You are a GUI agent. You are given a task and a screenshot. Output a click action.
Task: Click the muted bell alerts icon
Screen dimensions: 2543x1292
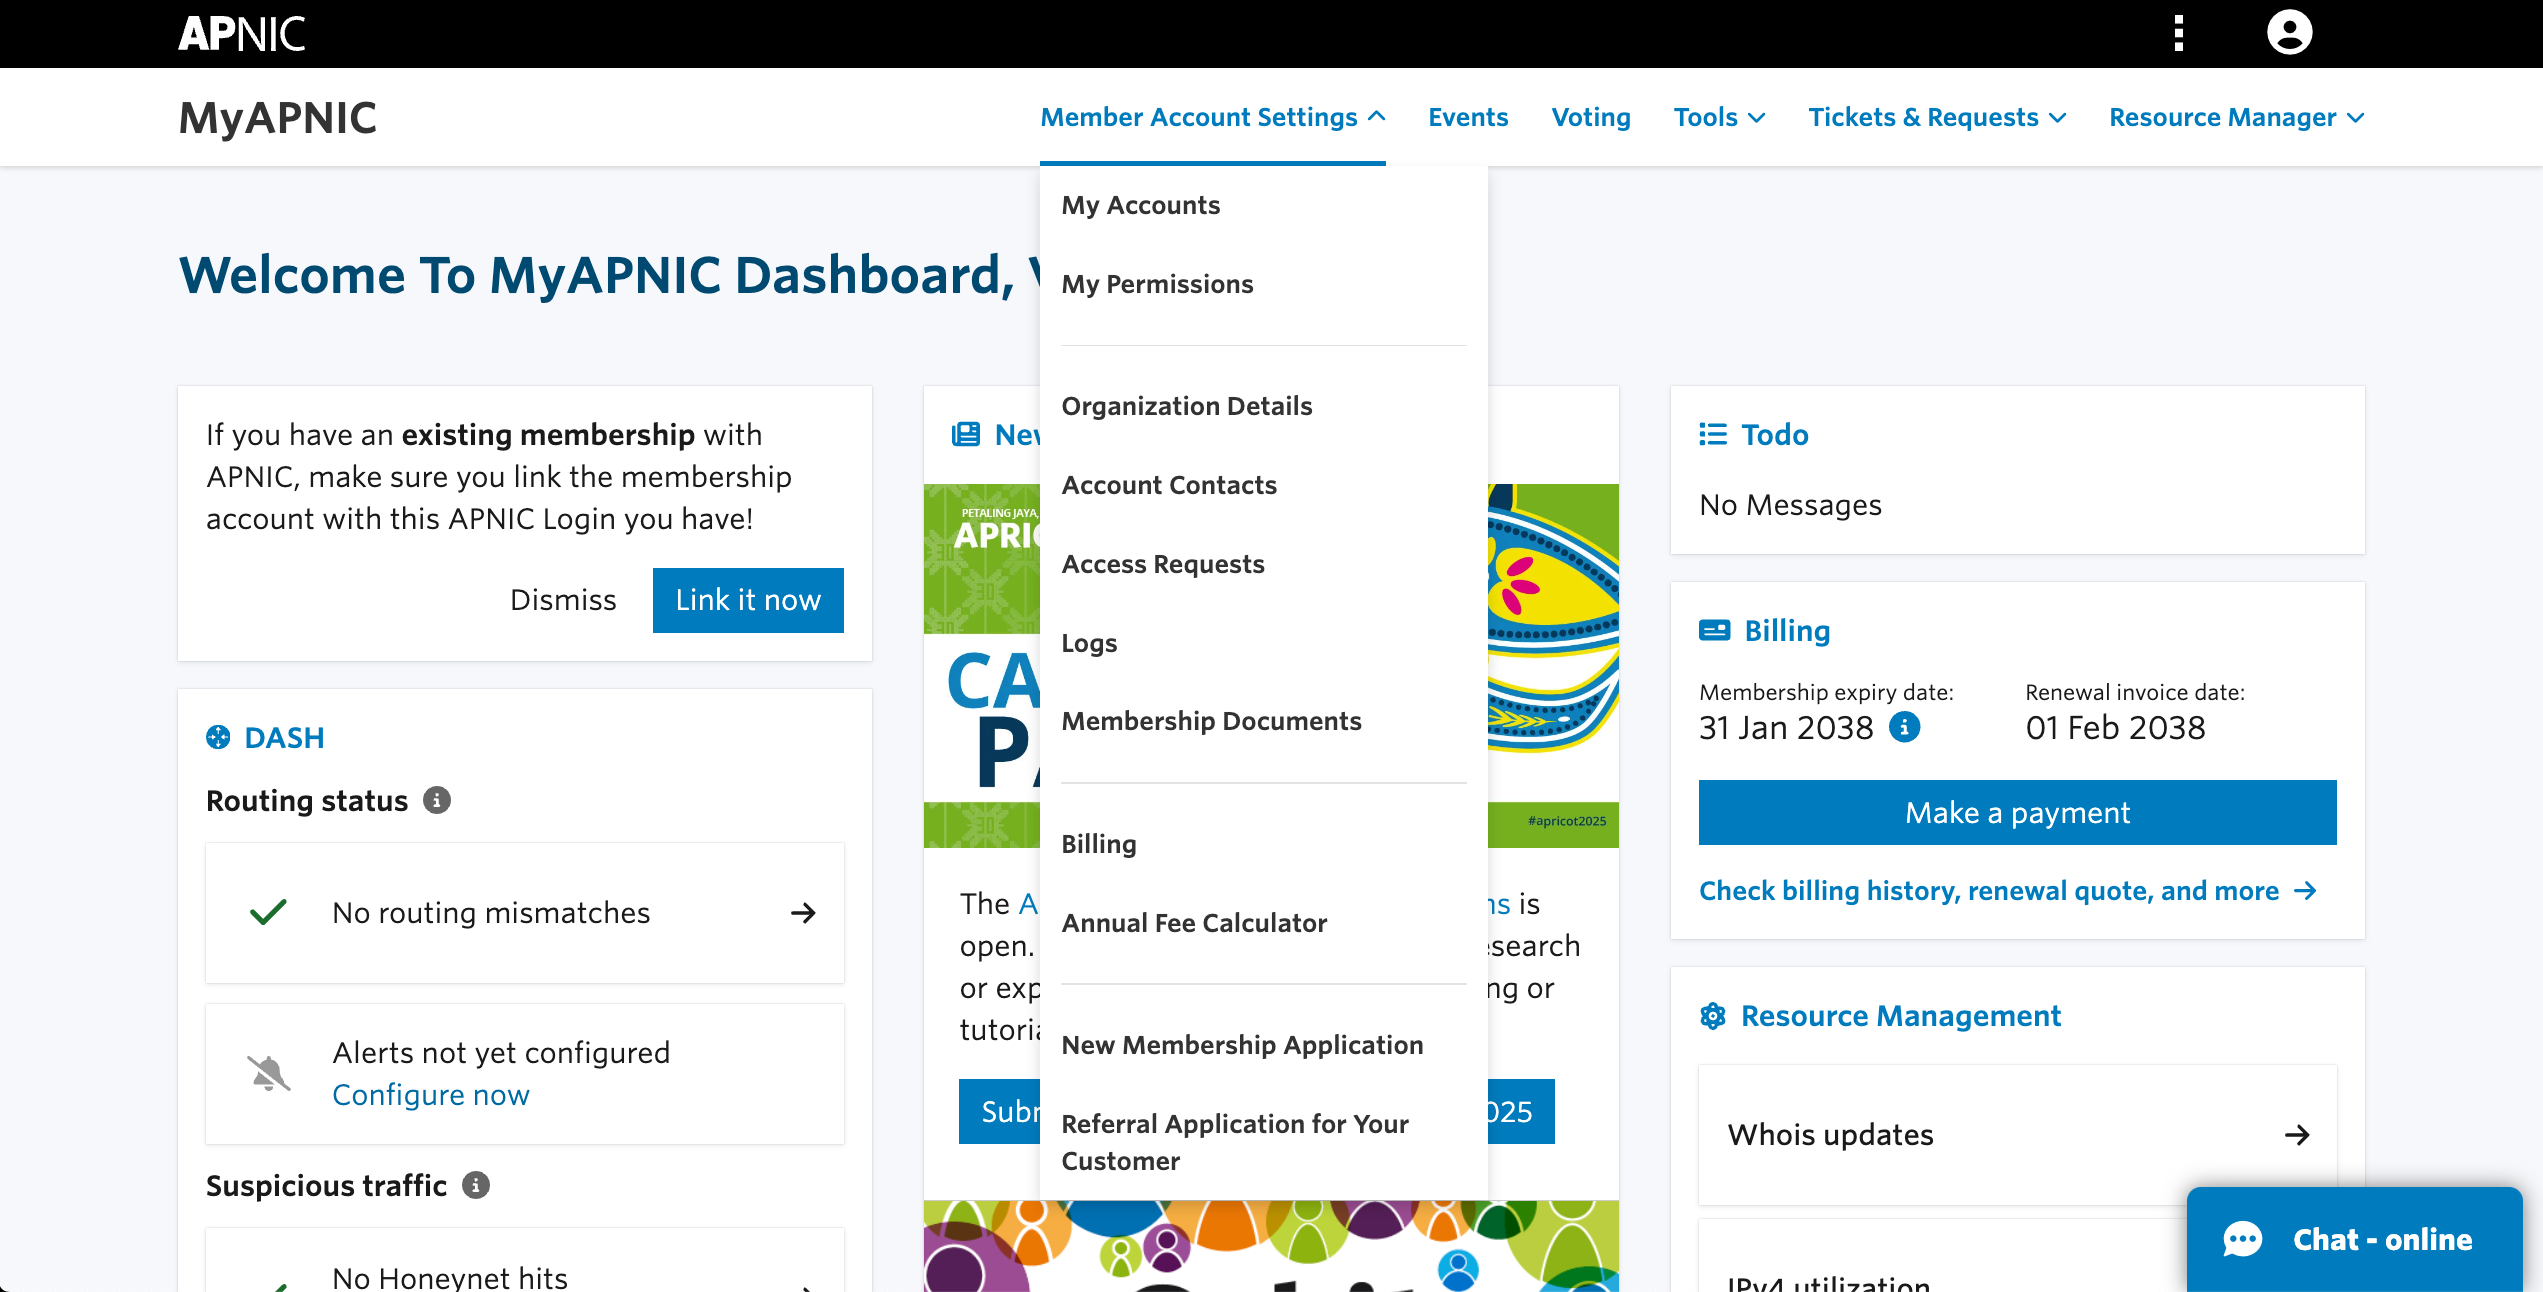pyautogui.click(x=269, y=1074)
